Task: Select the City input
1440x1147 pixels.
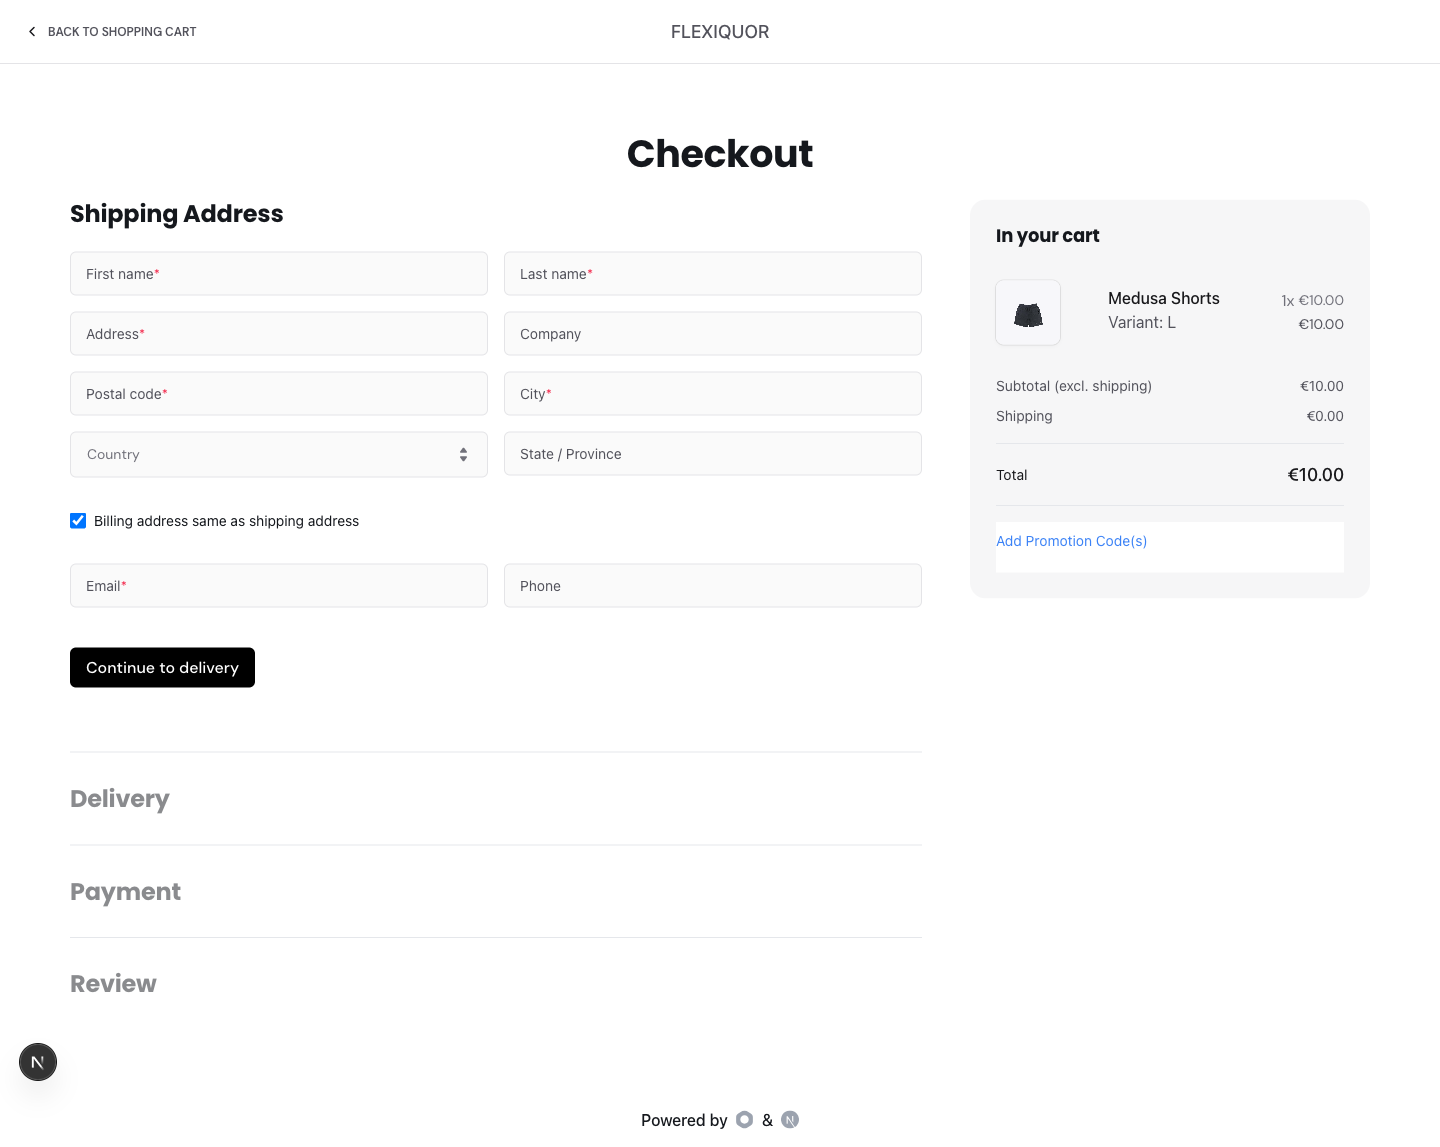Action: [x=713, y=394]
